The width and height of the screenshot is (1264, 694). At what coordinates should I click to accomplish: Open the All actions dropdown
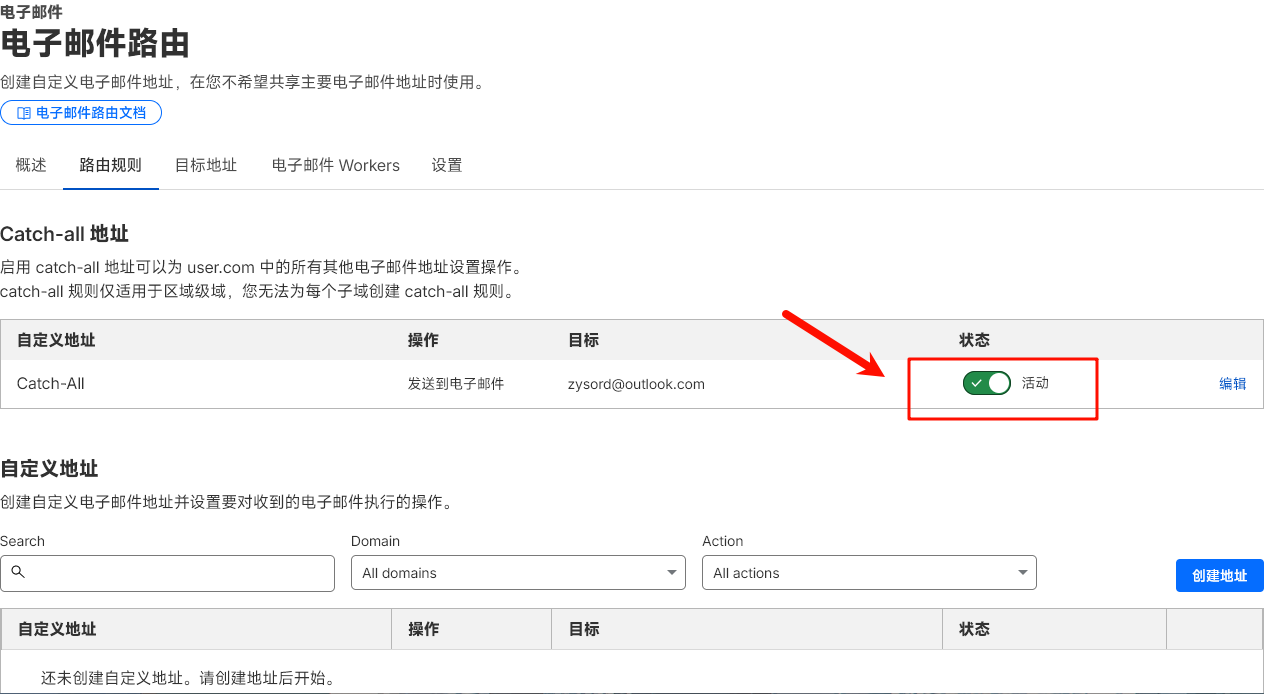(869, 573)
